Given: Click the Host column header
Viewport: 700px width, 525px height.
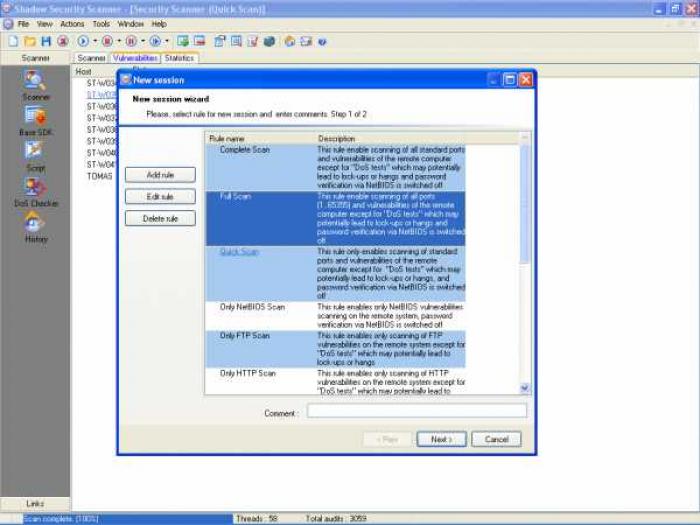Looking at the screenshot, I should [x=83, y=71].
